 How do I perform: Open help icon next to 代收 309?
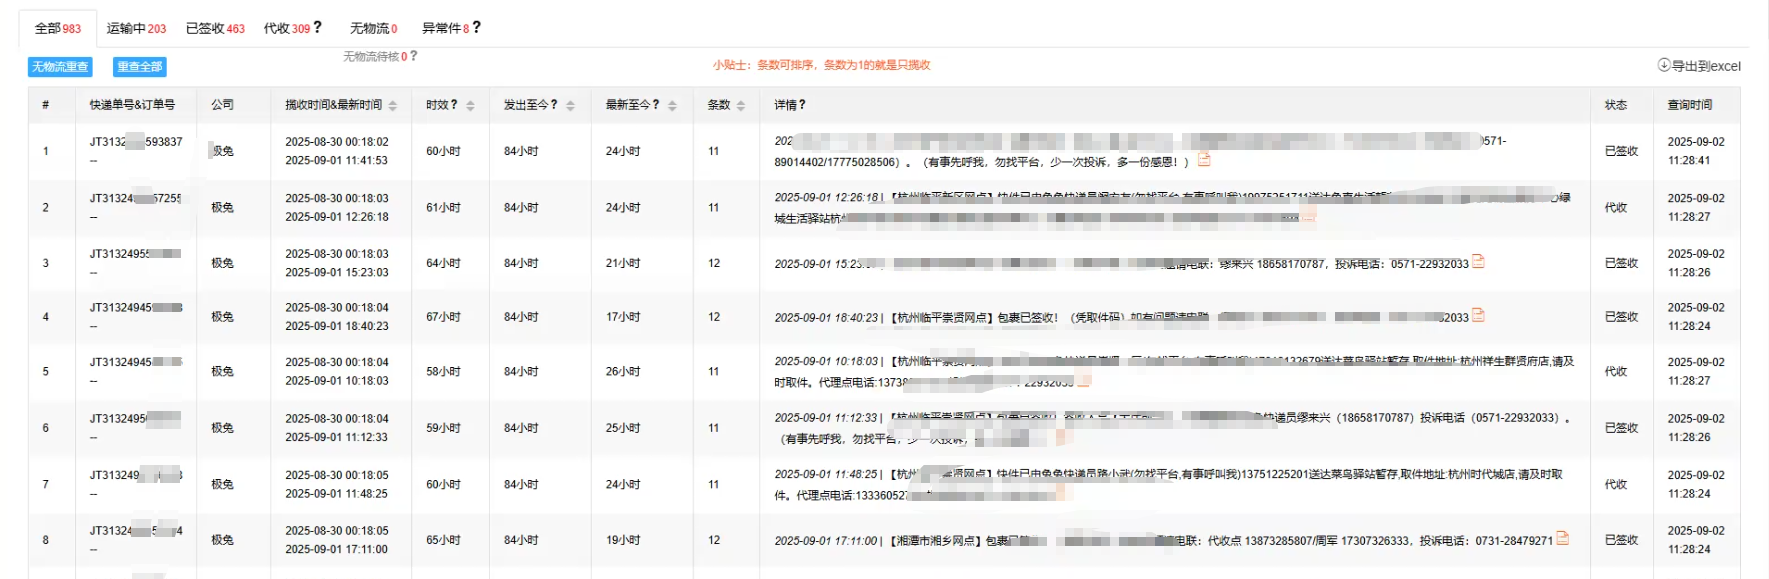pyautogui.click(x=318, y=27)
